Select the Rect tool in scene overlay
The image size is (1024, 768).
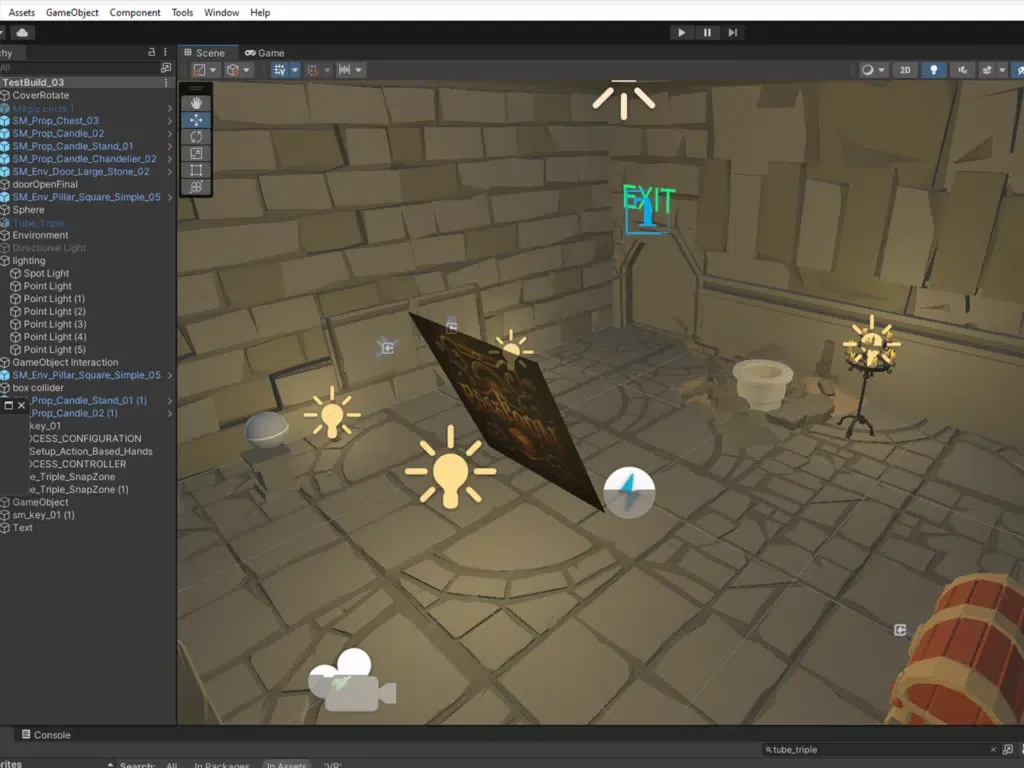196,170
